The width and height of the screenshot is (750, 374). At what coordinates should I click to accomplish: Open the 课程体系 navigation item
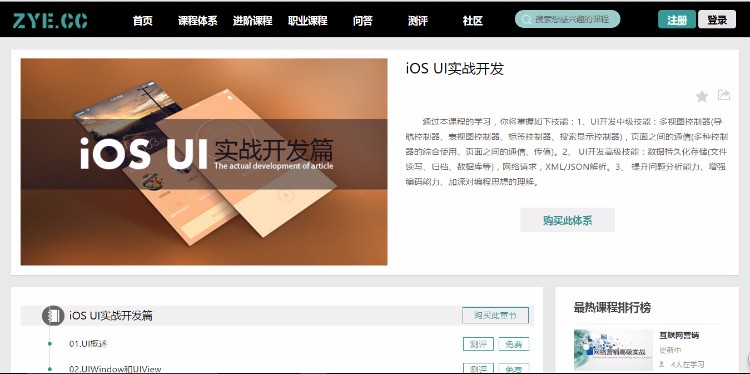point(198,21)
